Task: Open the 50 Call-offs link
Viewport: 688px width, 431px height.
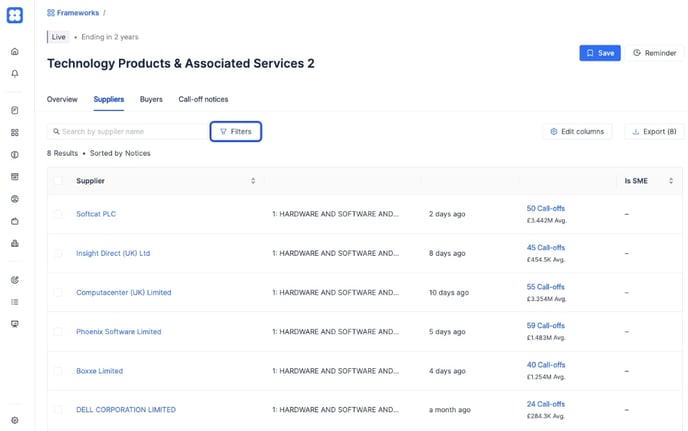Action: click(546, 208)
